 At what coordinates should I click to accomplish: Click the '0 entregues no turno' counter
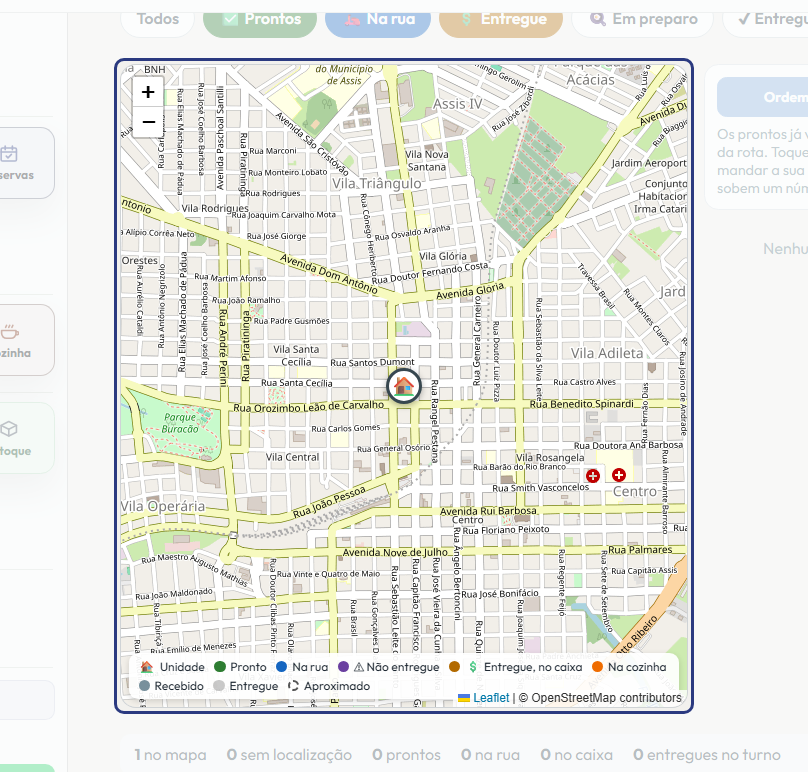[x=706, y=755]
